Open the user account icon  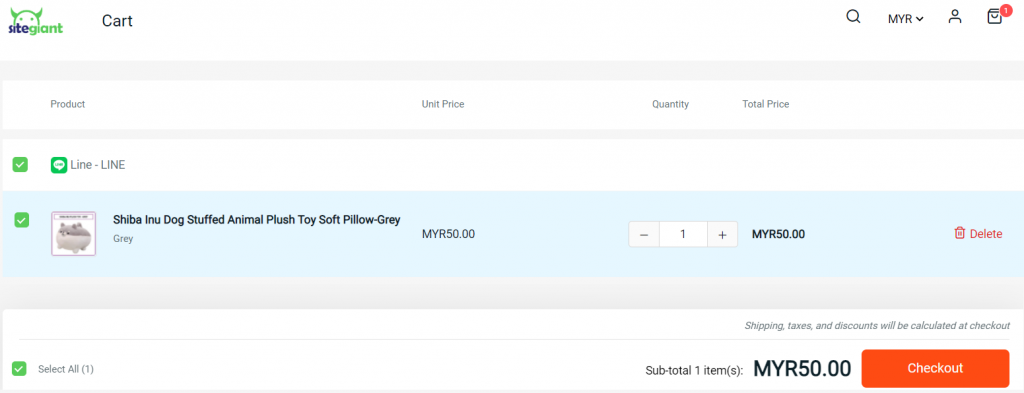955,17
